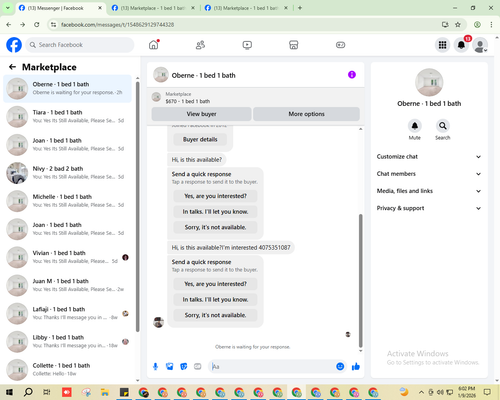Open the Windows notification center
The image size is (500, 400).
pos(487,392)
